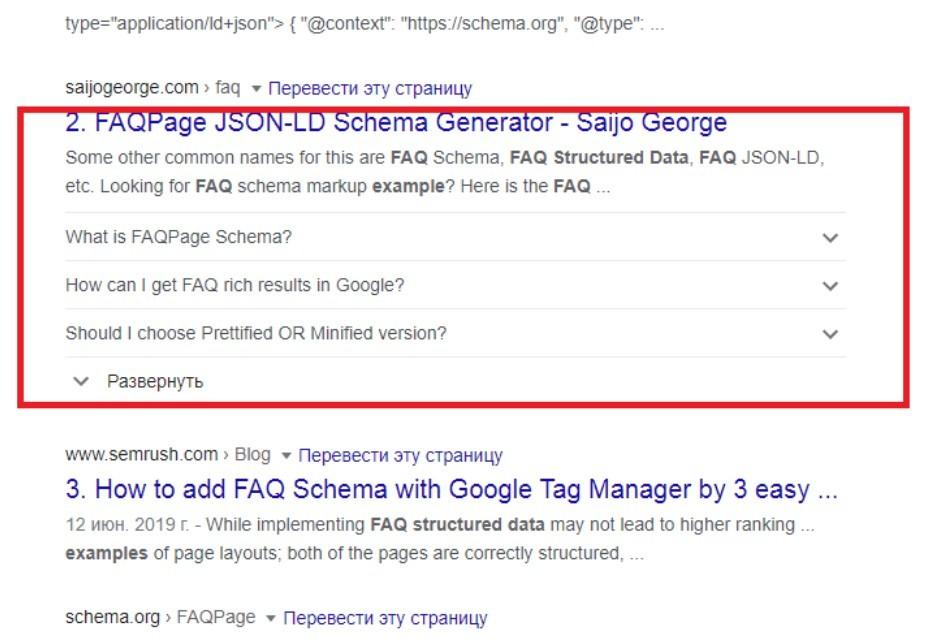Expand chevron for "Should I choose Prettified OR Minified"
This screenshot has width=928, height=644.
829,334
